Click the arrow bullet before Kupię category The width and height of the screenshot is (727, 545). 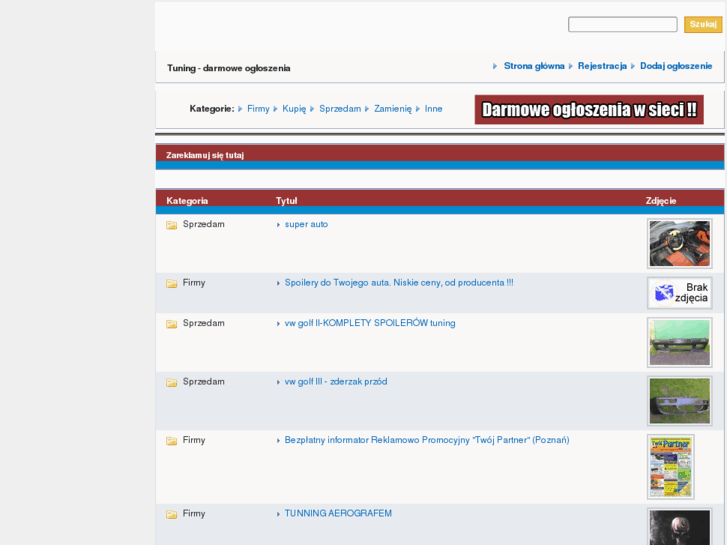(275, 109)
